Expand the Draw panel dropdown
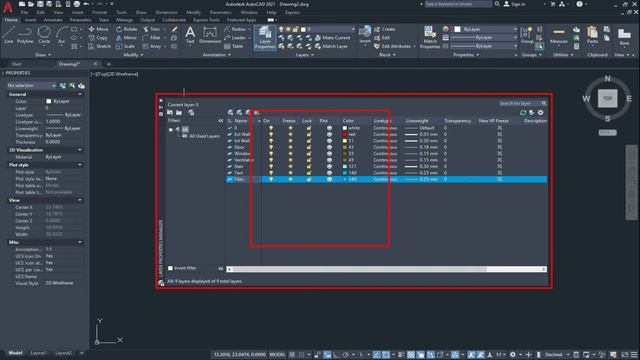 [43, 55]
